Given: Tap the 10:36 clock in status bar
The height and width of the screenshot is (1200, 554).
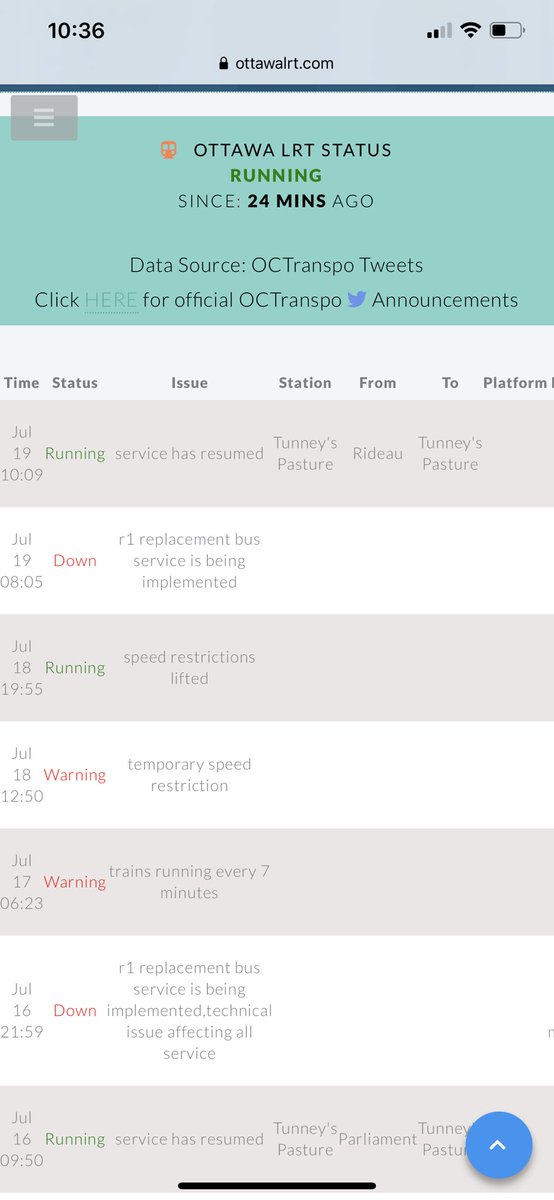Looking at the screenshot, I should [x=76, y=31].
